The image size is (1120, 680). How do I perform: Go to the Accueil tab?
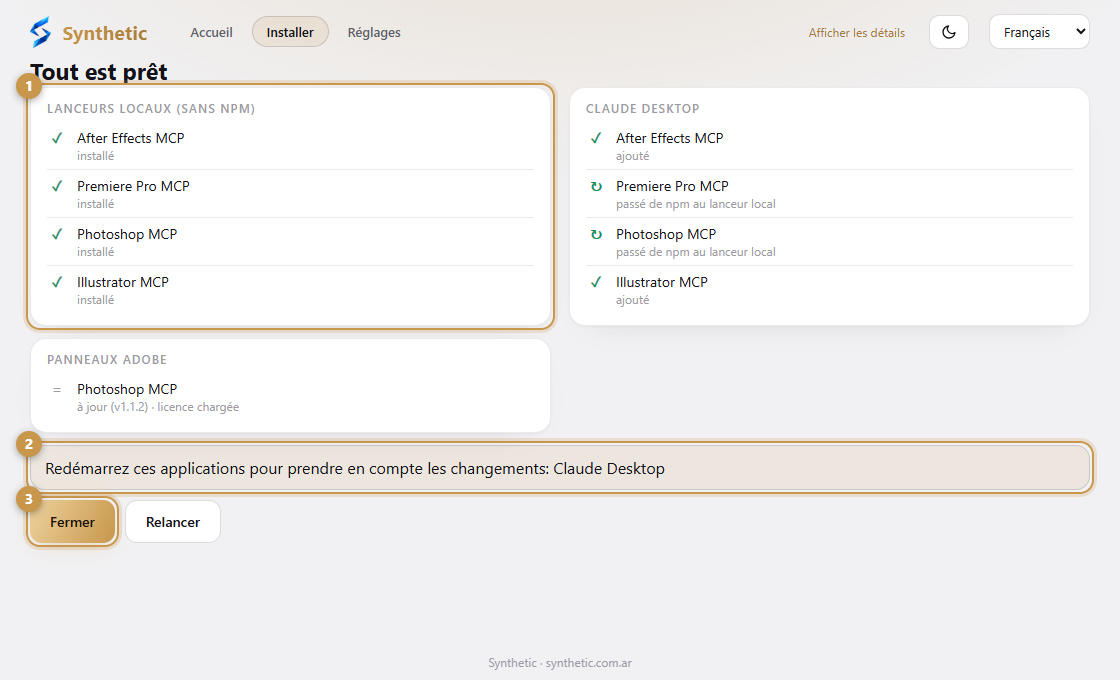click(x=211, y=32)
